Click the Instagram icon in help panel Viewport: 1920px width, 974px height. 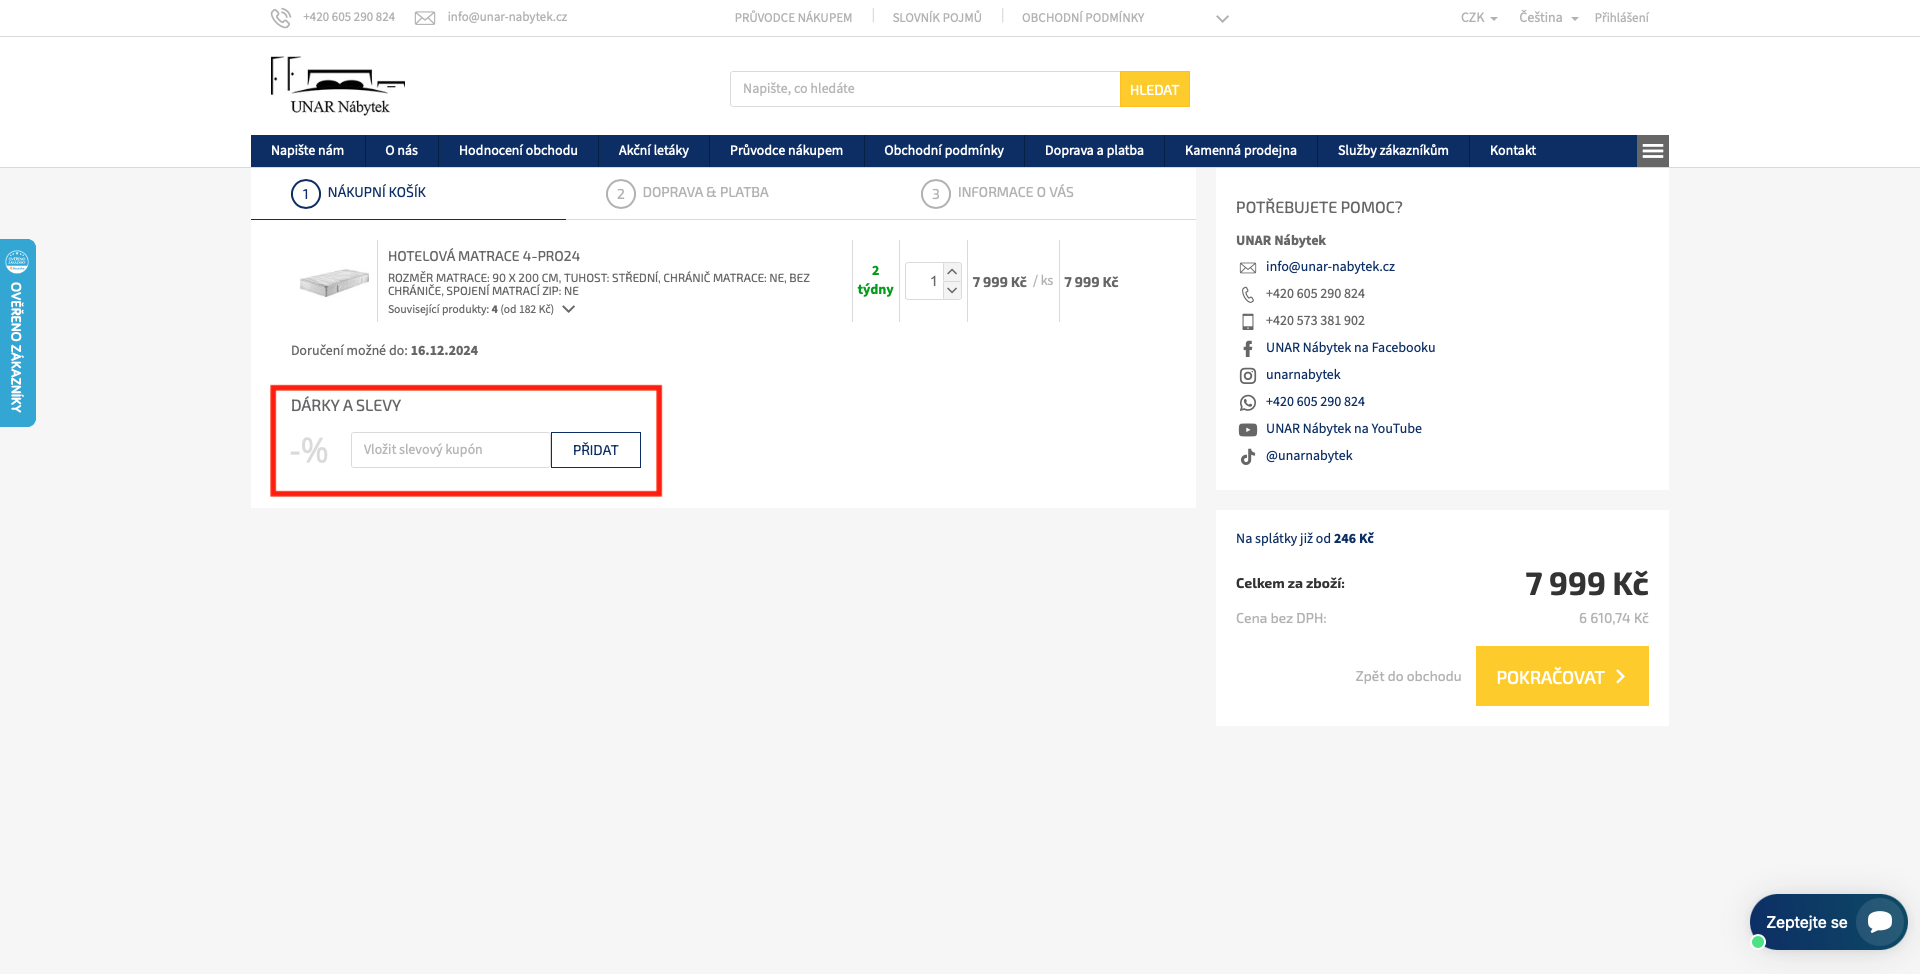[1248, 375]
